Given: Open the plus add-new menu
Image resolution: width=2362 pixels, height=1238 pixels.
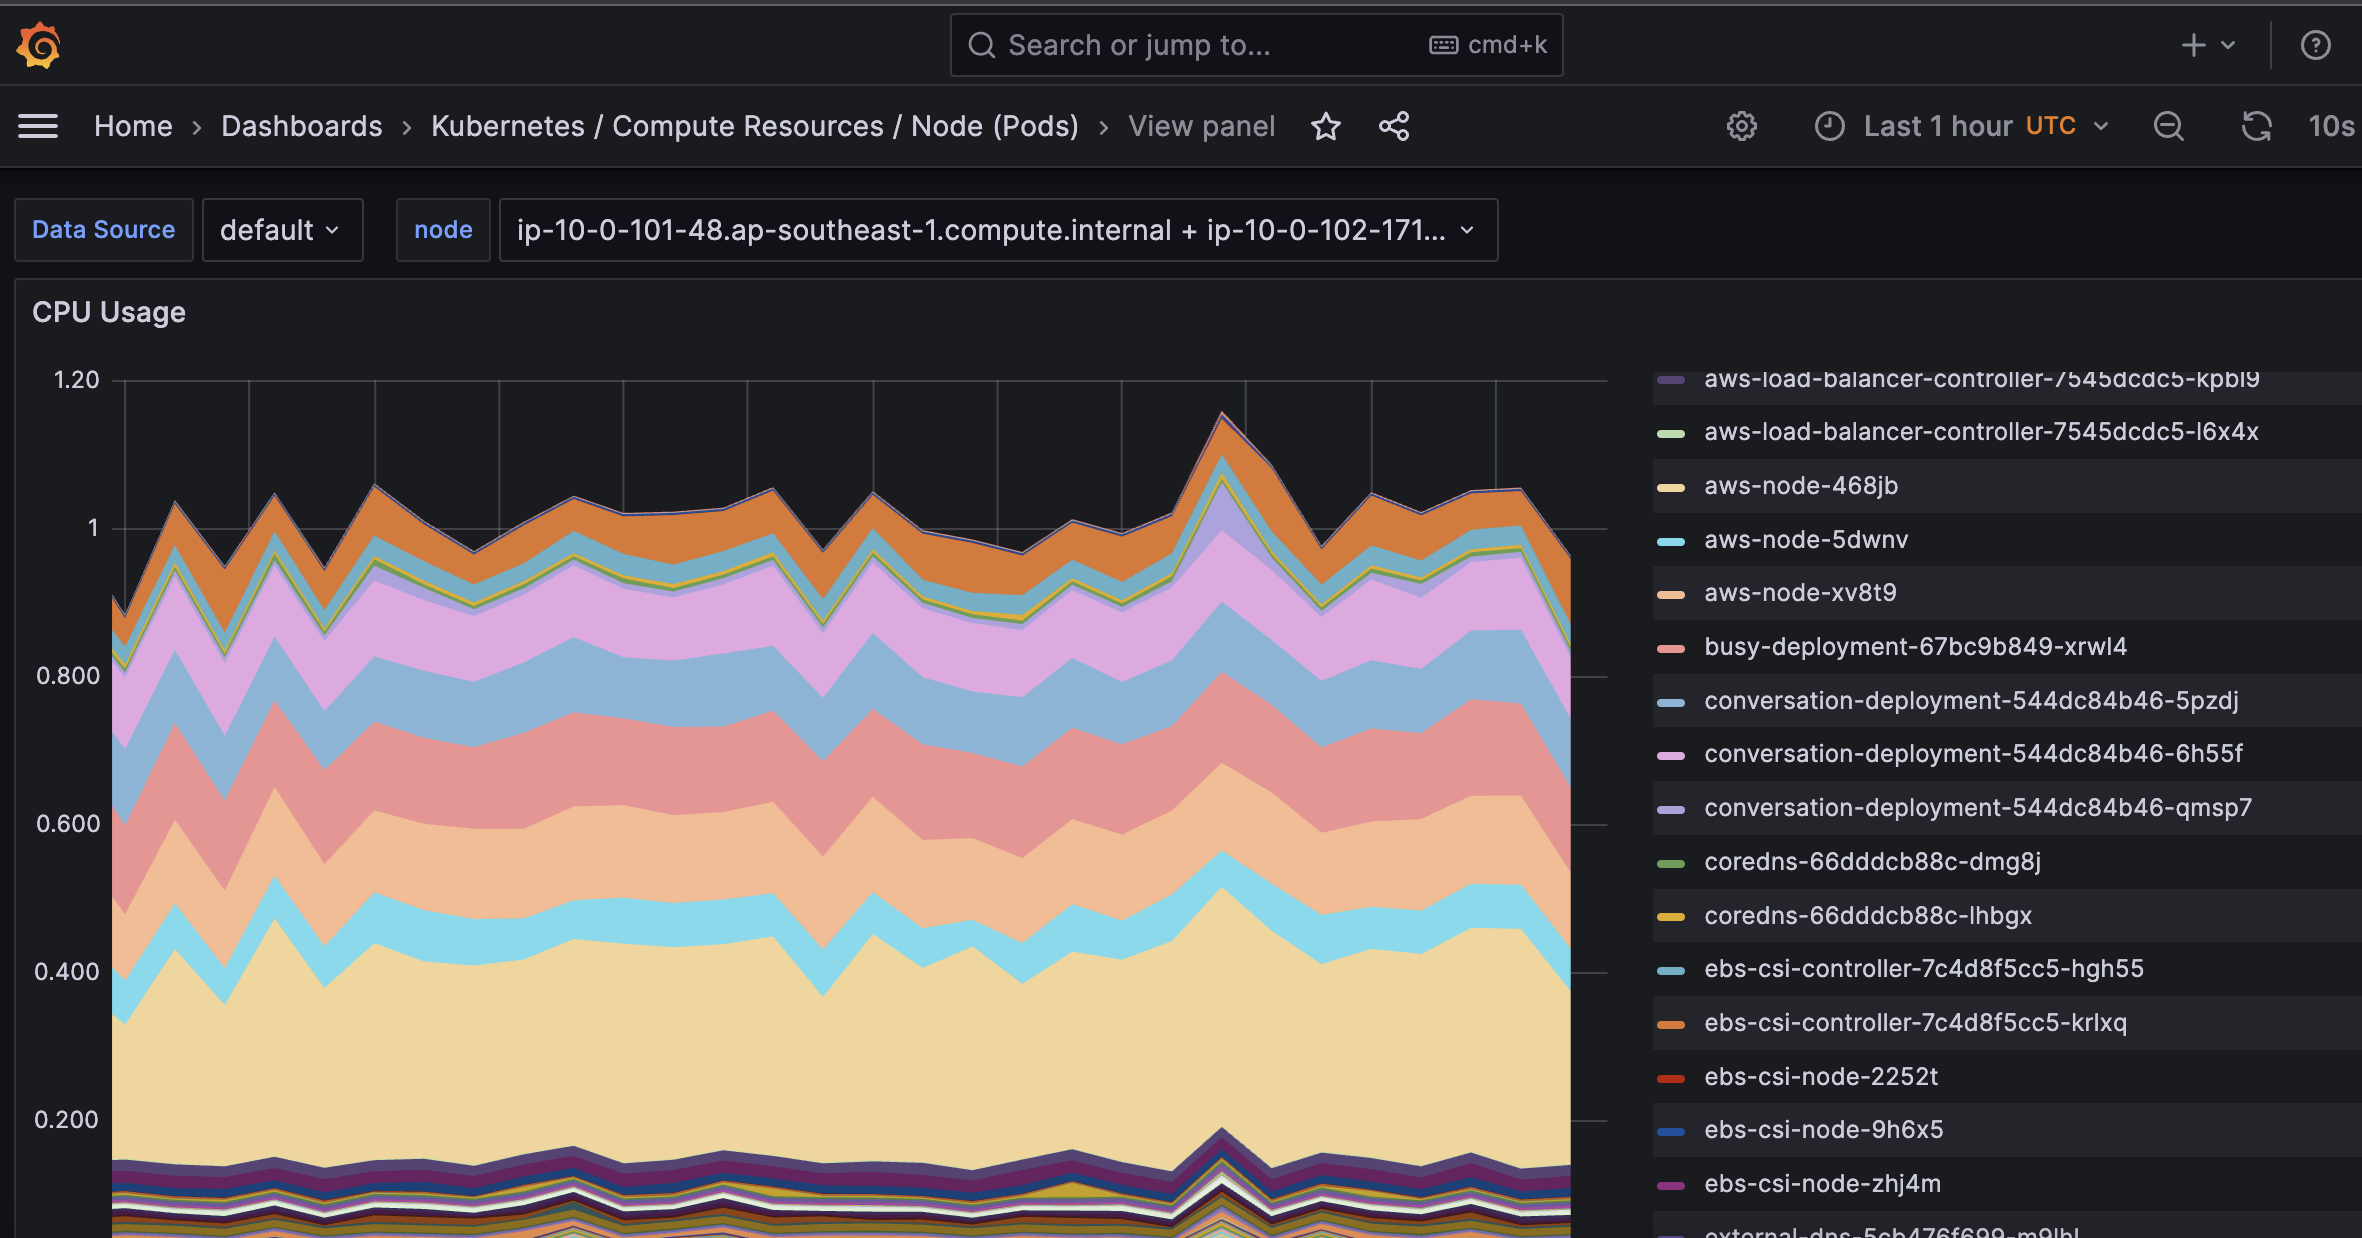Looking at the screenshot, I should pos(2207,45).
